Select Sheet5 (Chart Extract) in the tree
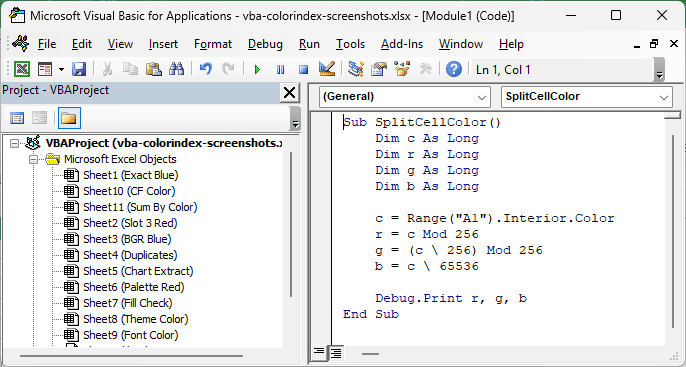Screen dimensions: 686x367 click(x=138, y=271)
